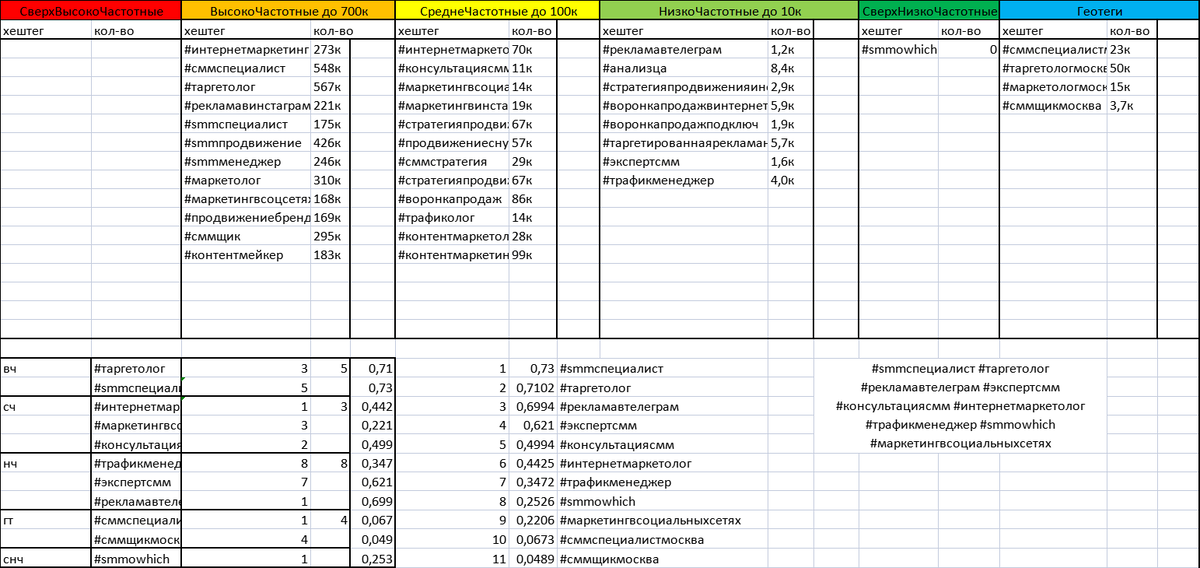
Task: Select the 'гт' row label cell
Action: [x=45, y=521]
